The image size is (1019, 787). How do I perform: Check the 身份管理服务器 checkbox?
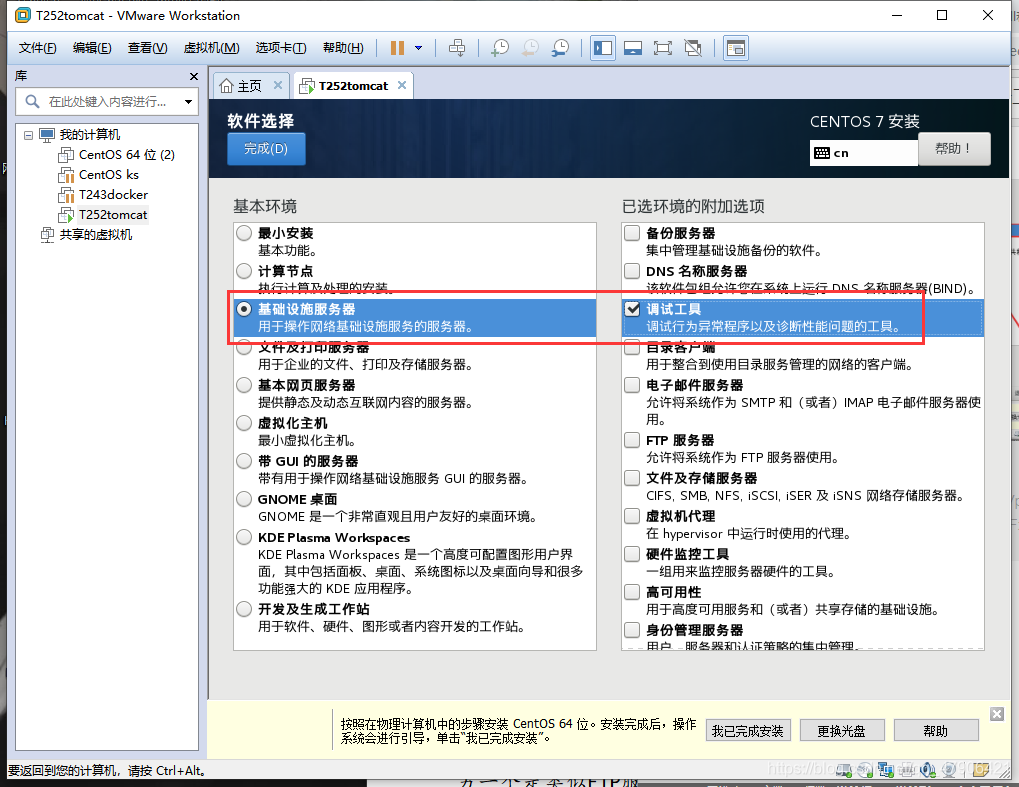pos(632,630)
